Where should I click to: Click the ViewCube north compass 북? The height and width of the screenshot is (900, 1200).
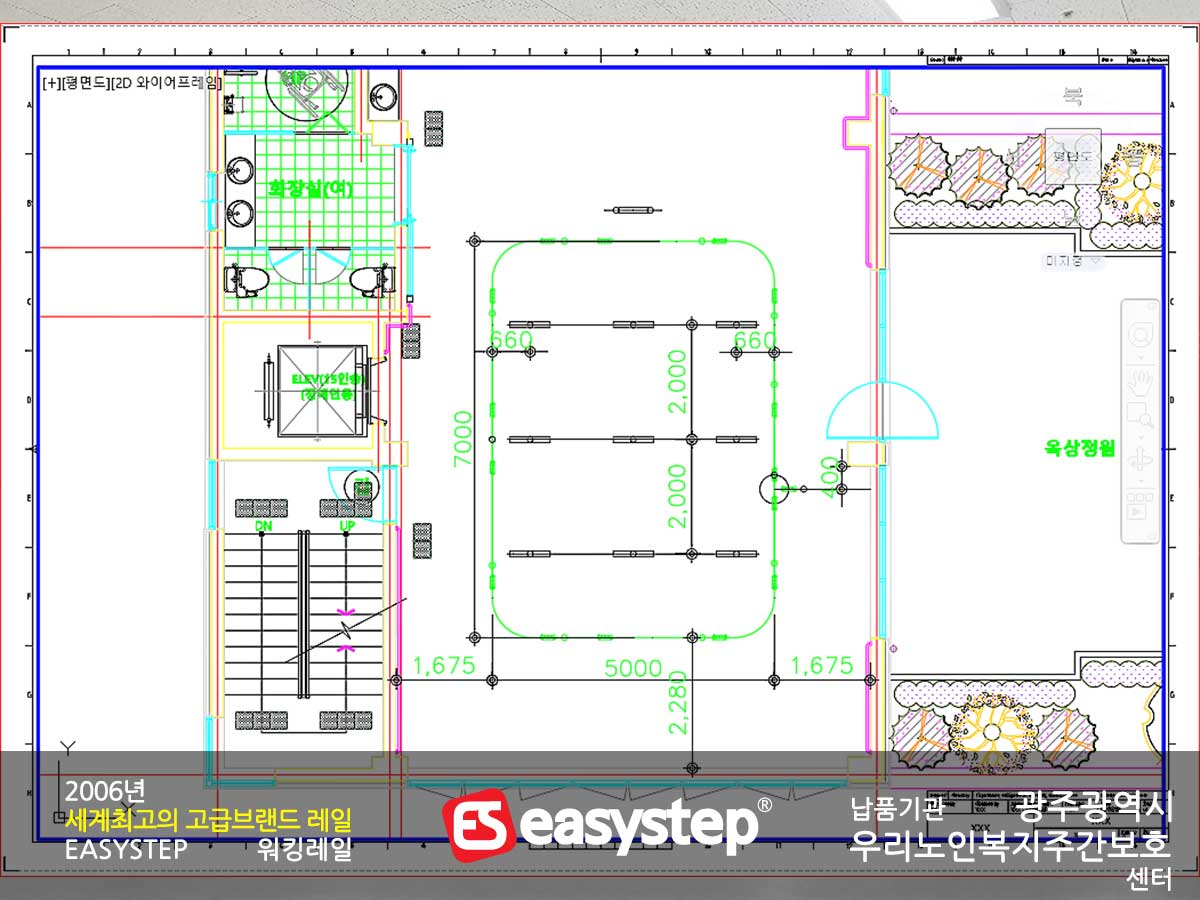1073,96
